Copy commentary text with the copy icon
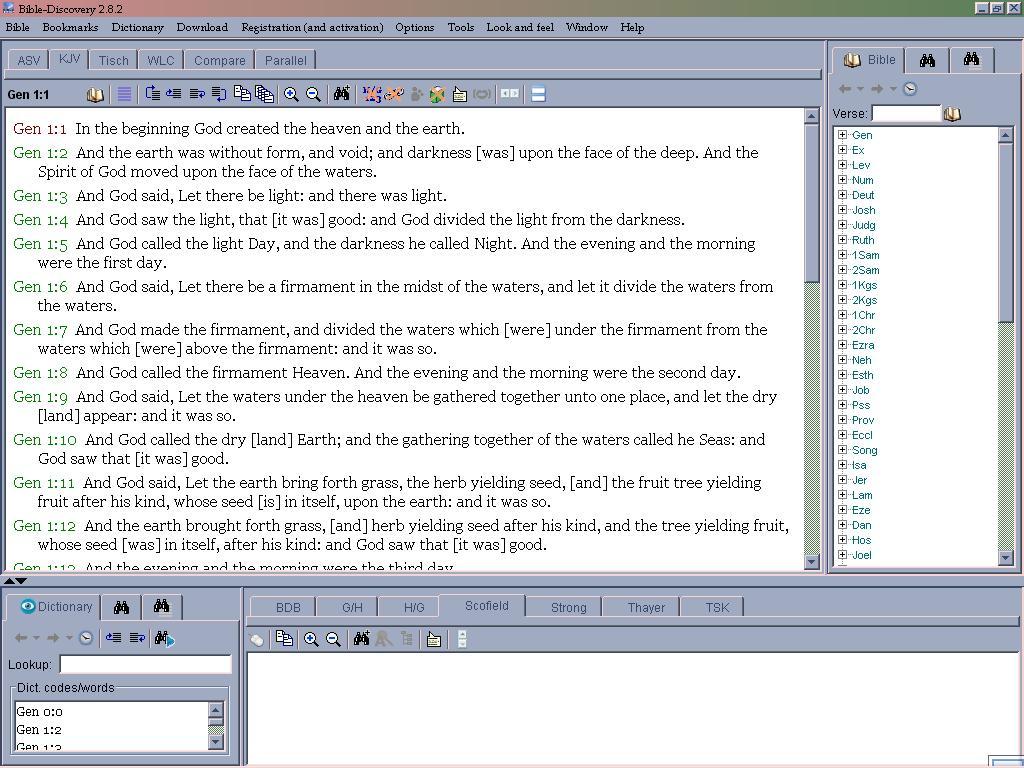 [284, 639]
